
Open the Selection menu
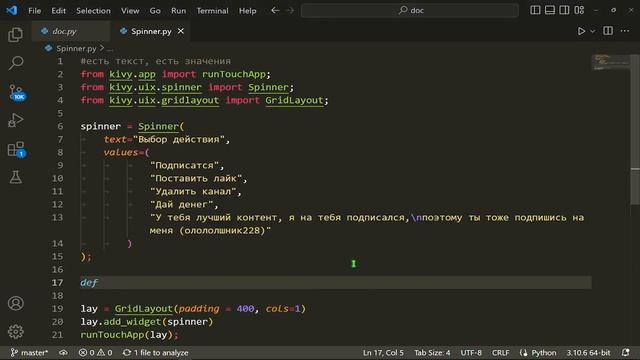(93, 11)
